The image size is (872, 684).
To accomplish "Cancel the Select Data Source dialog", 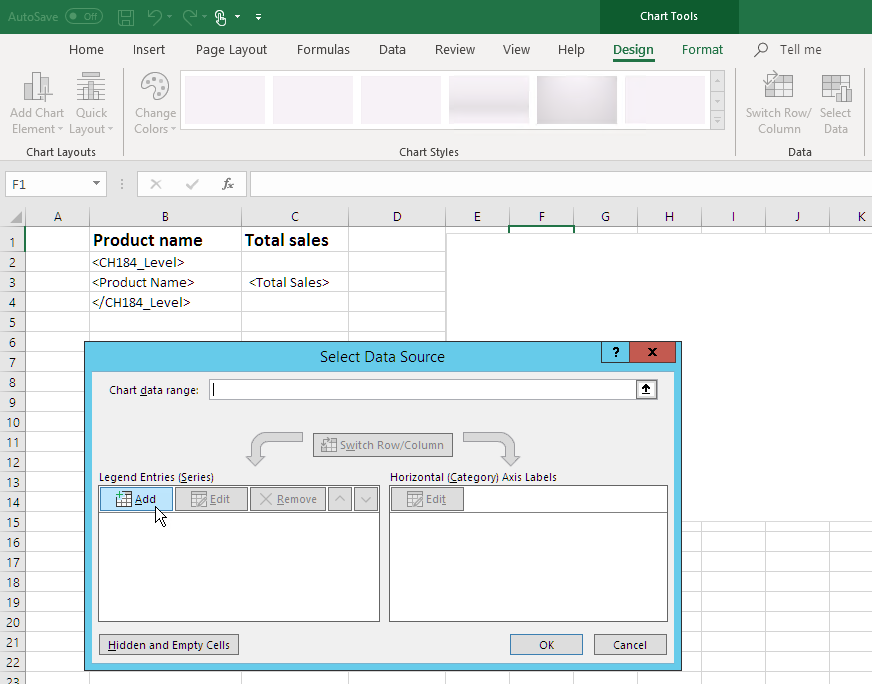I will (630, 645).
